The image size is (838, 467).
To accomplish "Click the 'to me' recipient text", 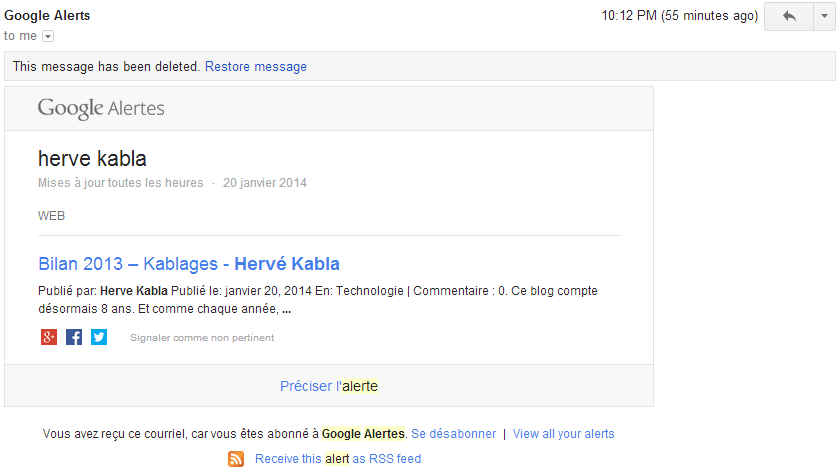I will [20, 36].
